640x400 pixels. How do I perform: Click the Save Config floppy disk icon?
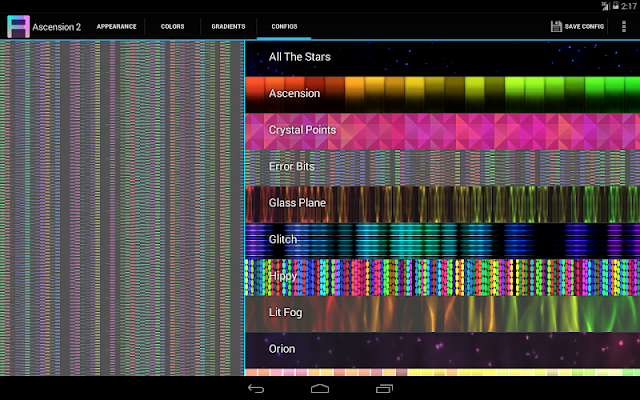[x=556, y=27]
